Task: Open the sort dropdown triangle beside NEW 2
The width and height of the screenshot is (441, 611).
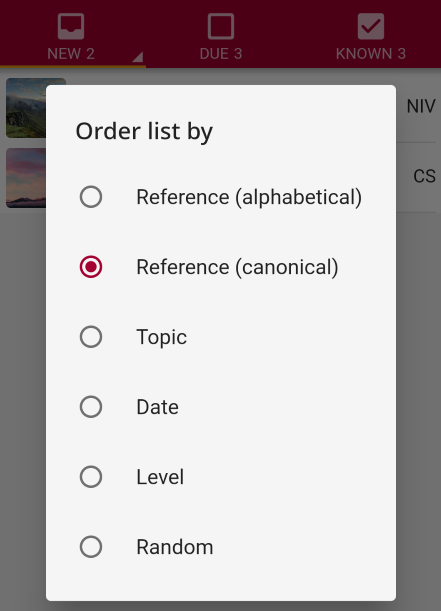Action: [x=138, y=57]
